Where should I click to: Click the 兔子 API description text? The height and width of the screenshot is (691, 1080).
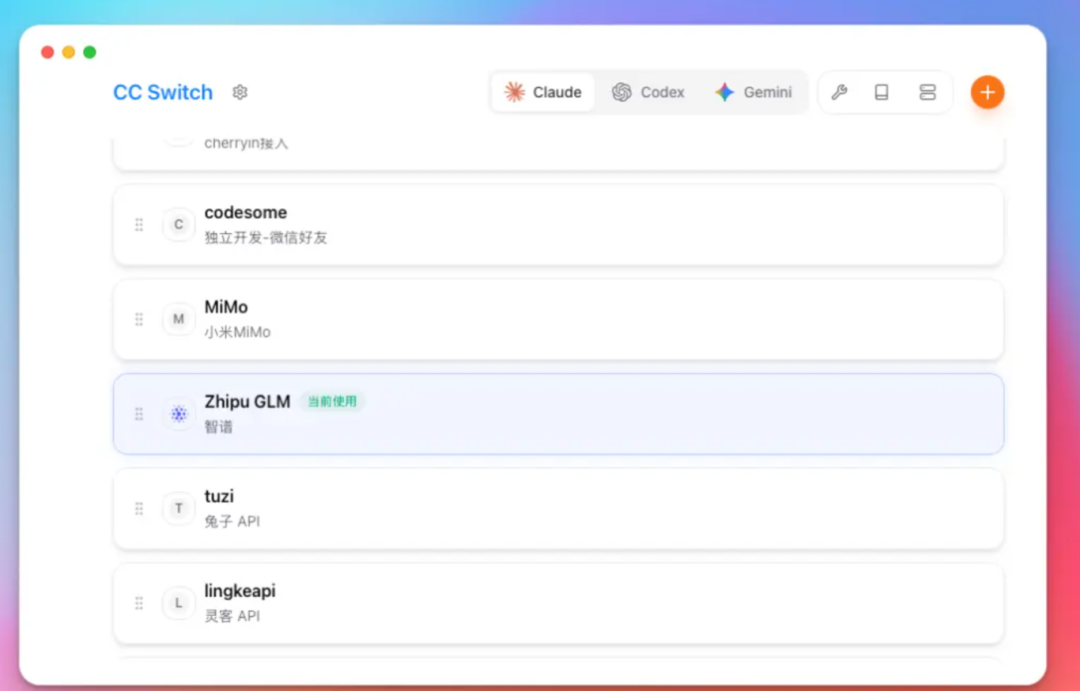point(232,522)
